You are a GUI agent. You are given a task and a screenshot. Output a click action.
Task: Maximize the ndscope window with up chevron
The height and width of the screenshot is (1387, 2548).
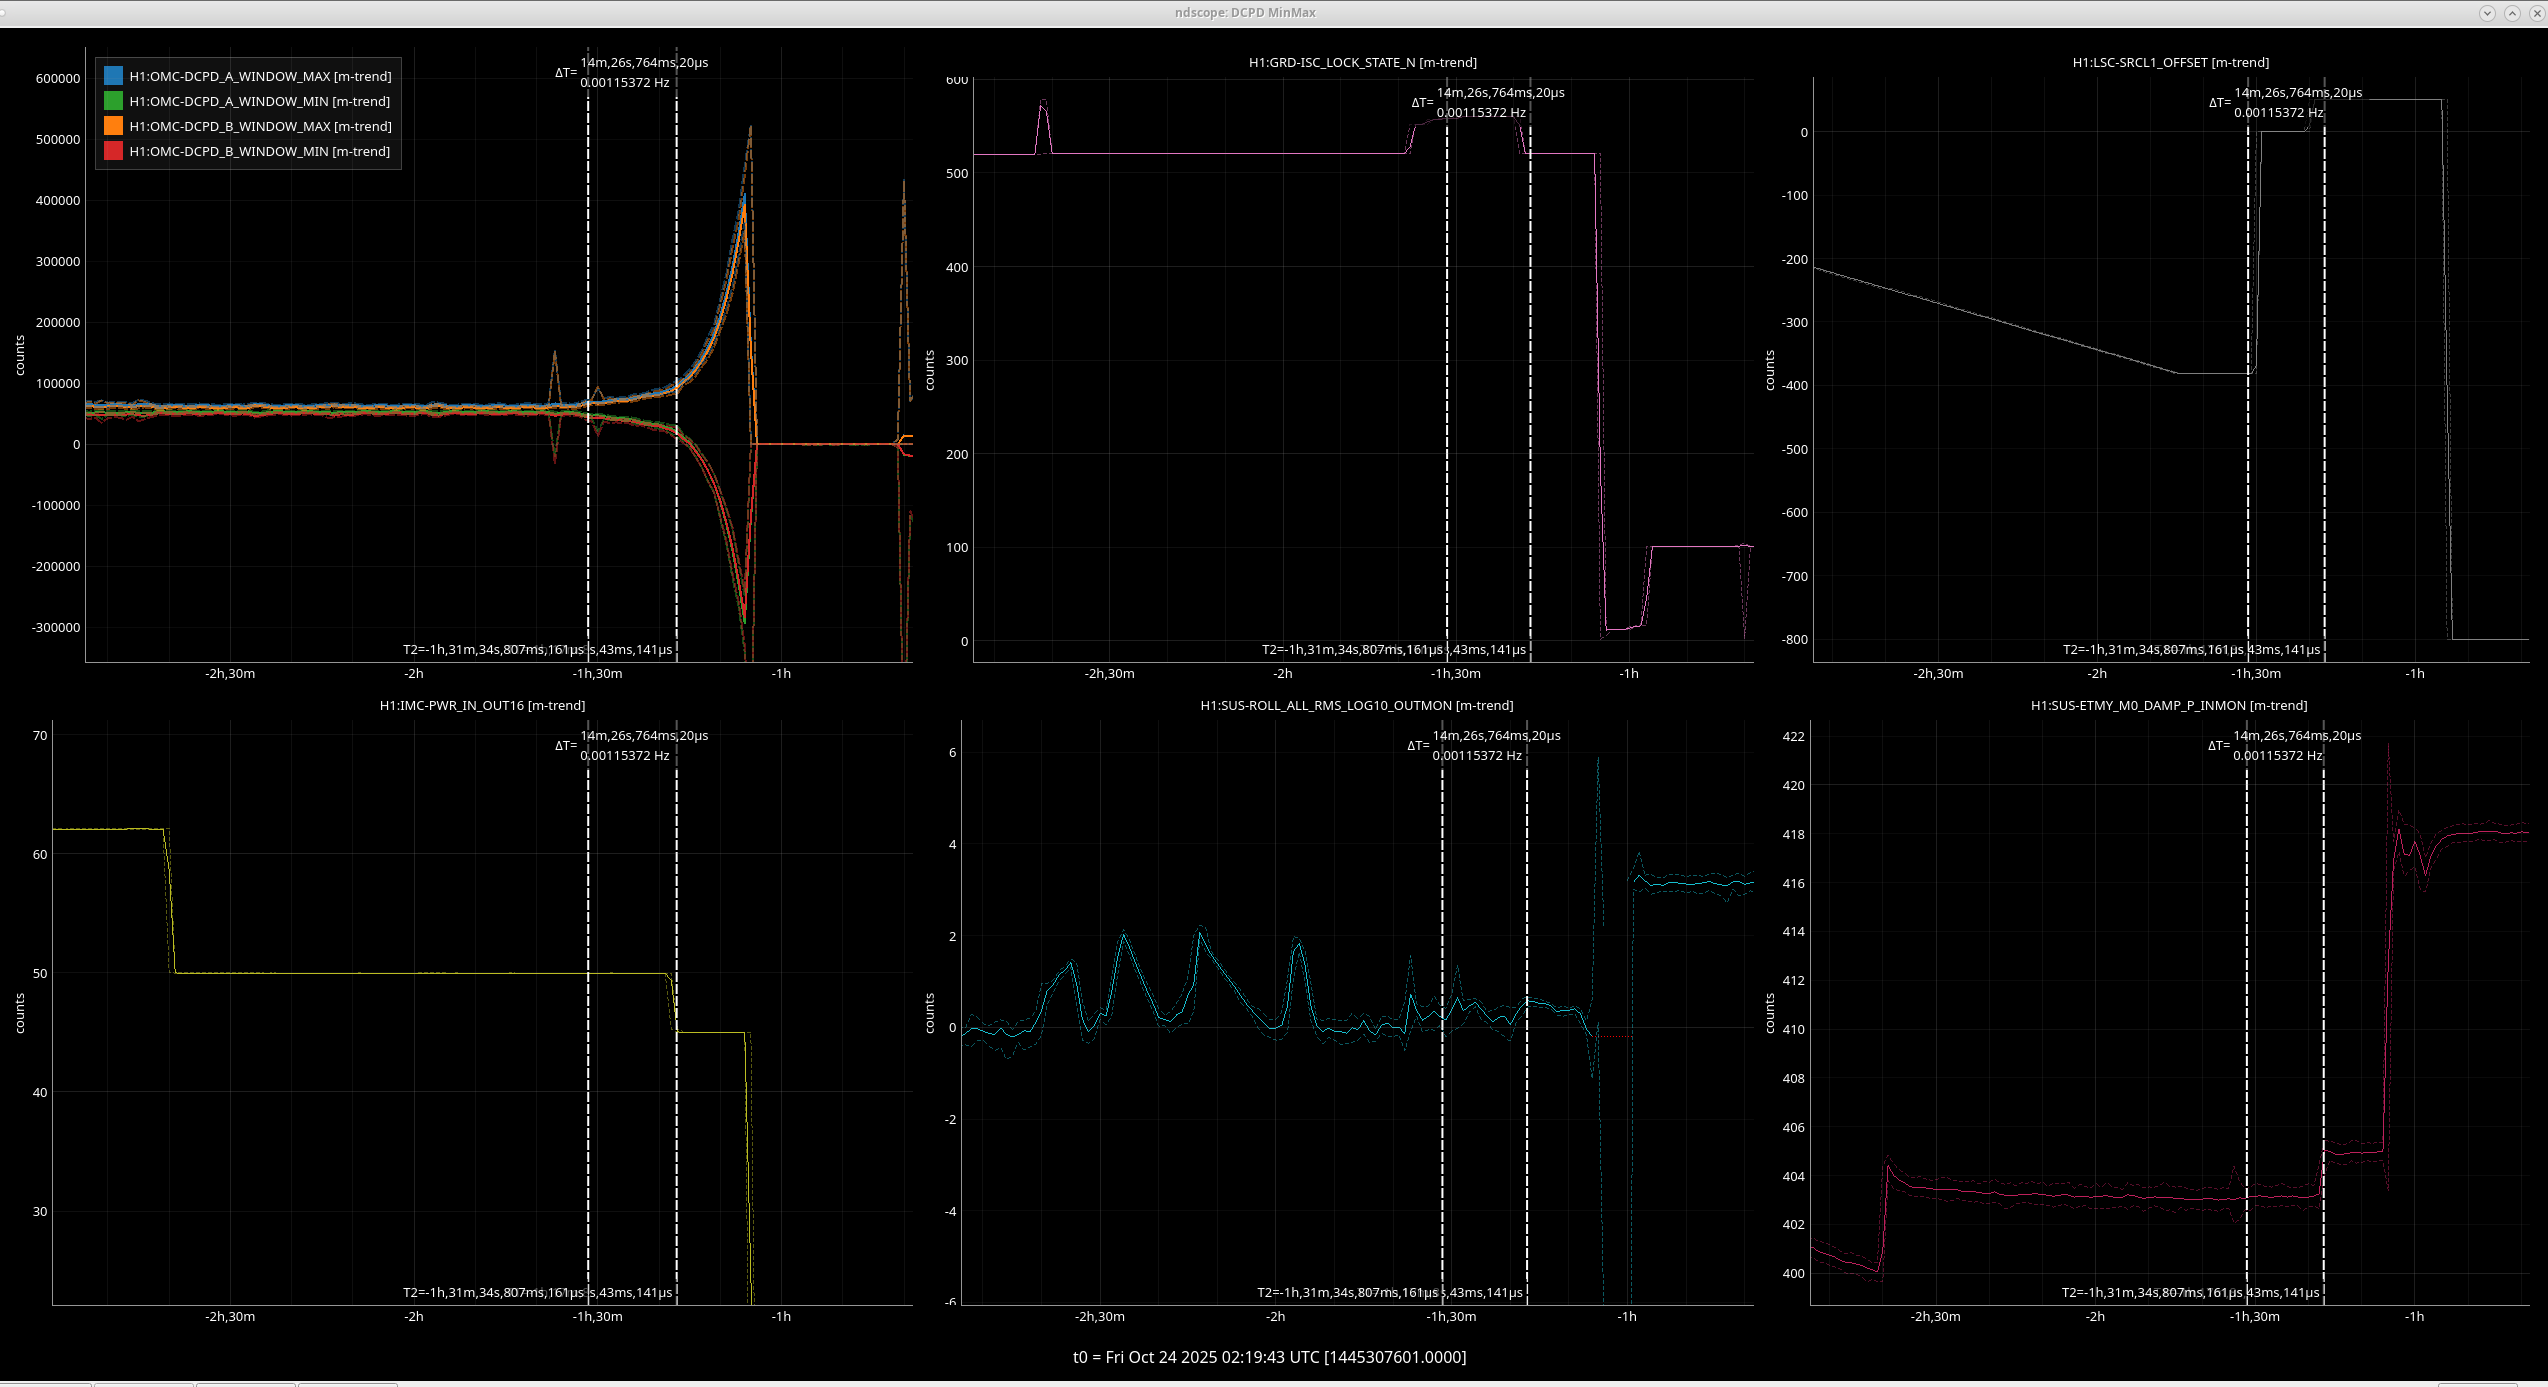pos(2511,13)
